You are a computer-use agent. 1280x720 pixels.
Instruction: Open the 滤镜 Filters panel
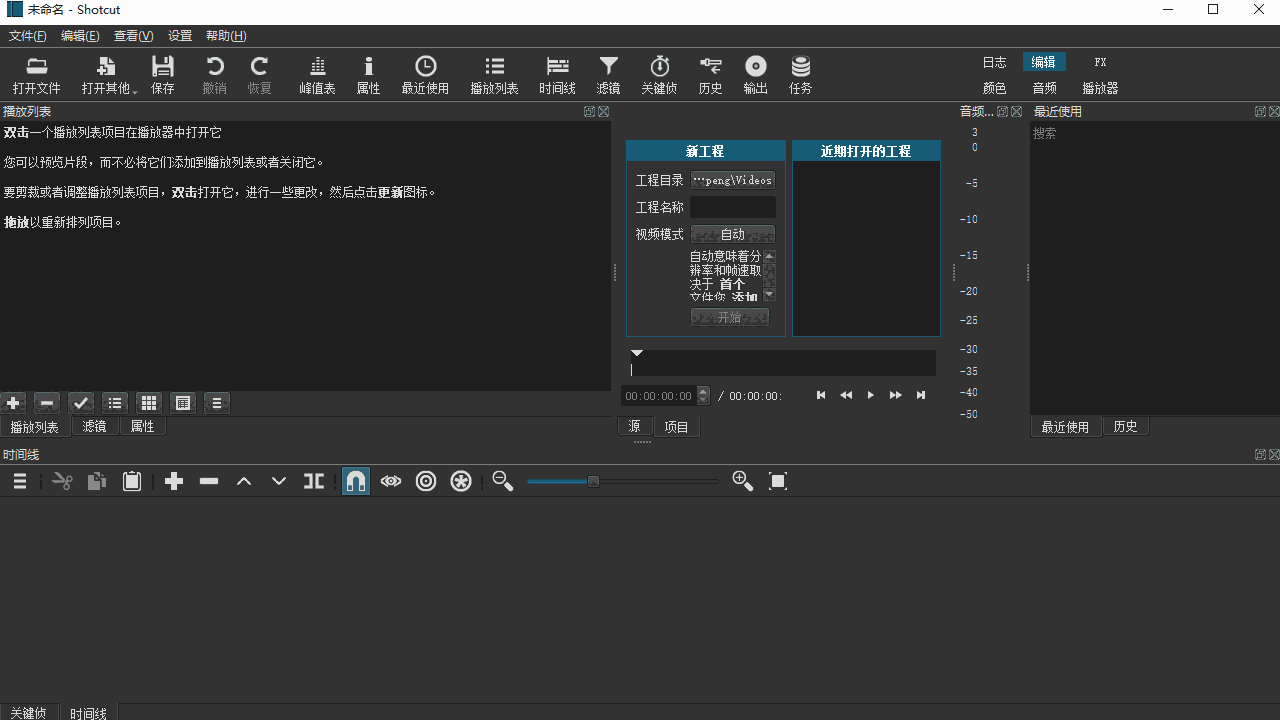pyautogui.click(x=608, y=75)
